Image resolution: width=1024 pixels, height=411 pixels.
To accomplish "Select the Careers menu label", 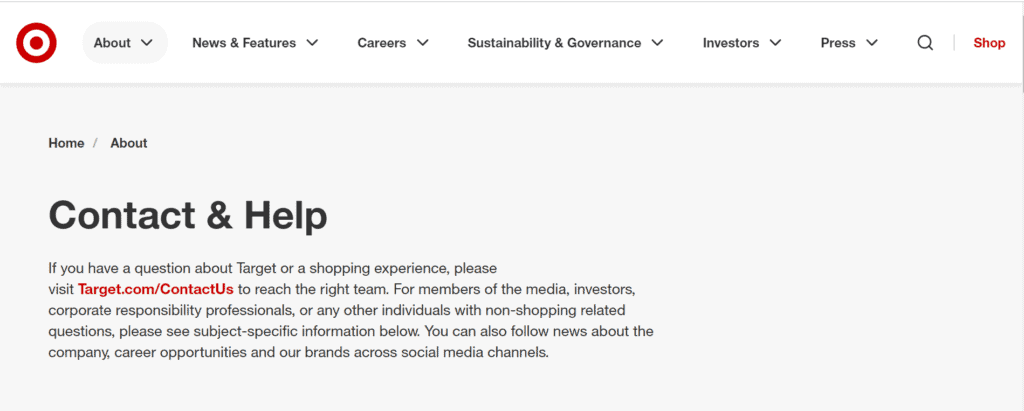I will pyautogui.click(x=381, y=42).
